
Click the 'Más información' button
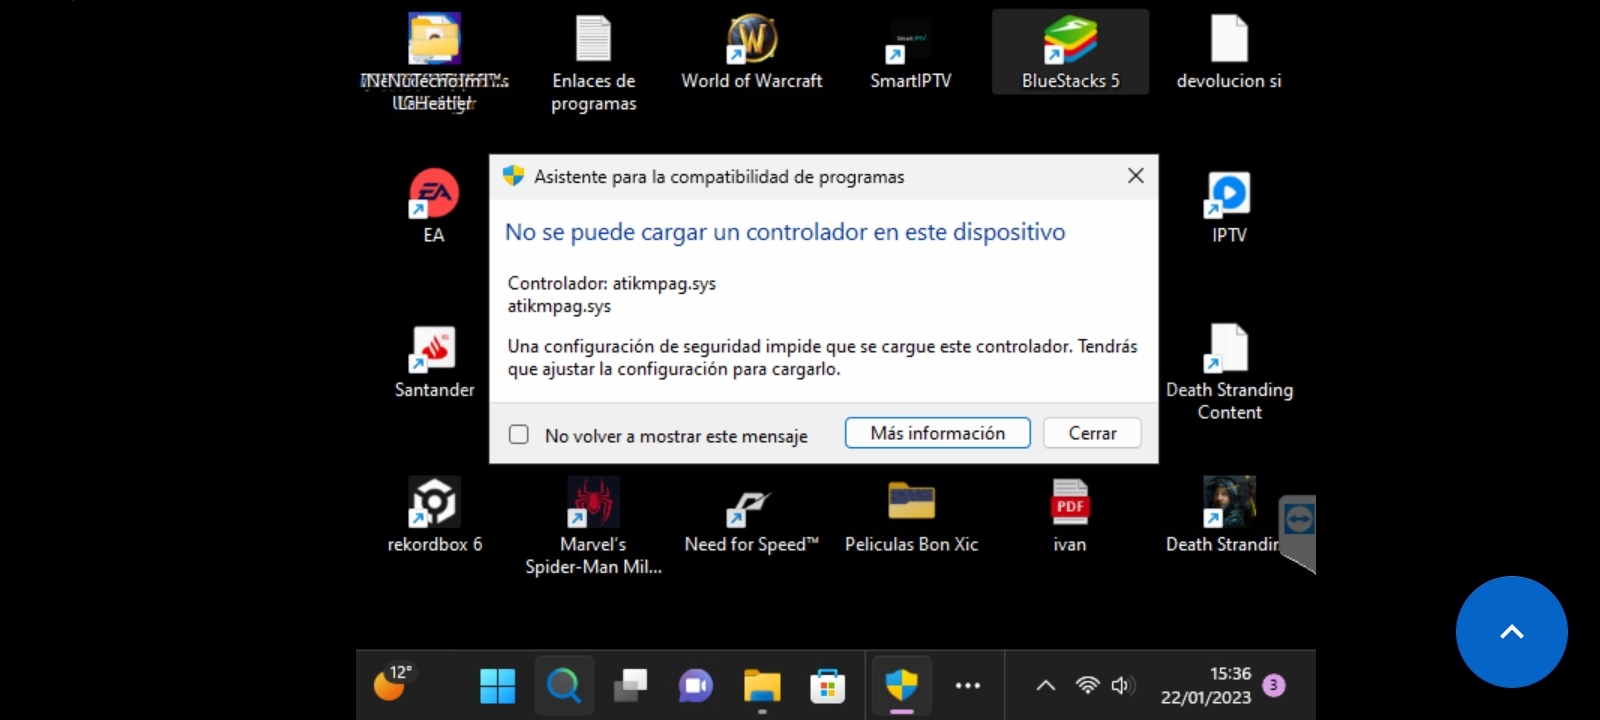coord(937,433)
